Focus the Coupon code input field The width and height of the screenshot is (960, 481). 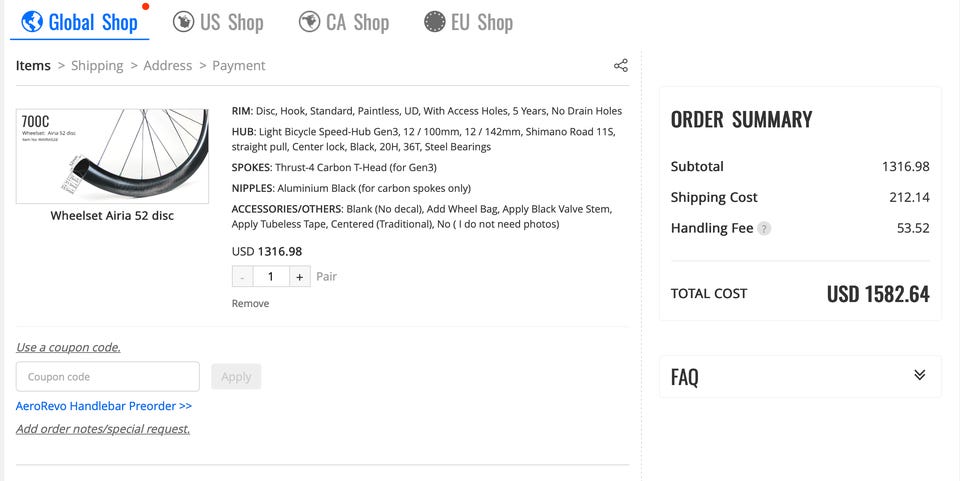coord(108,377)
